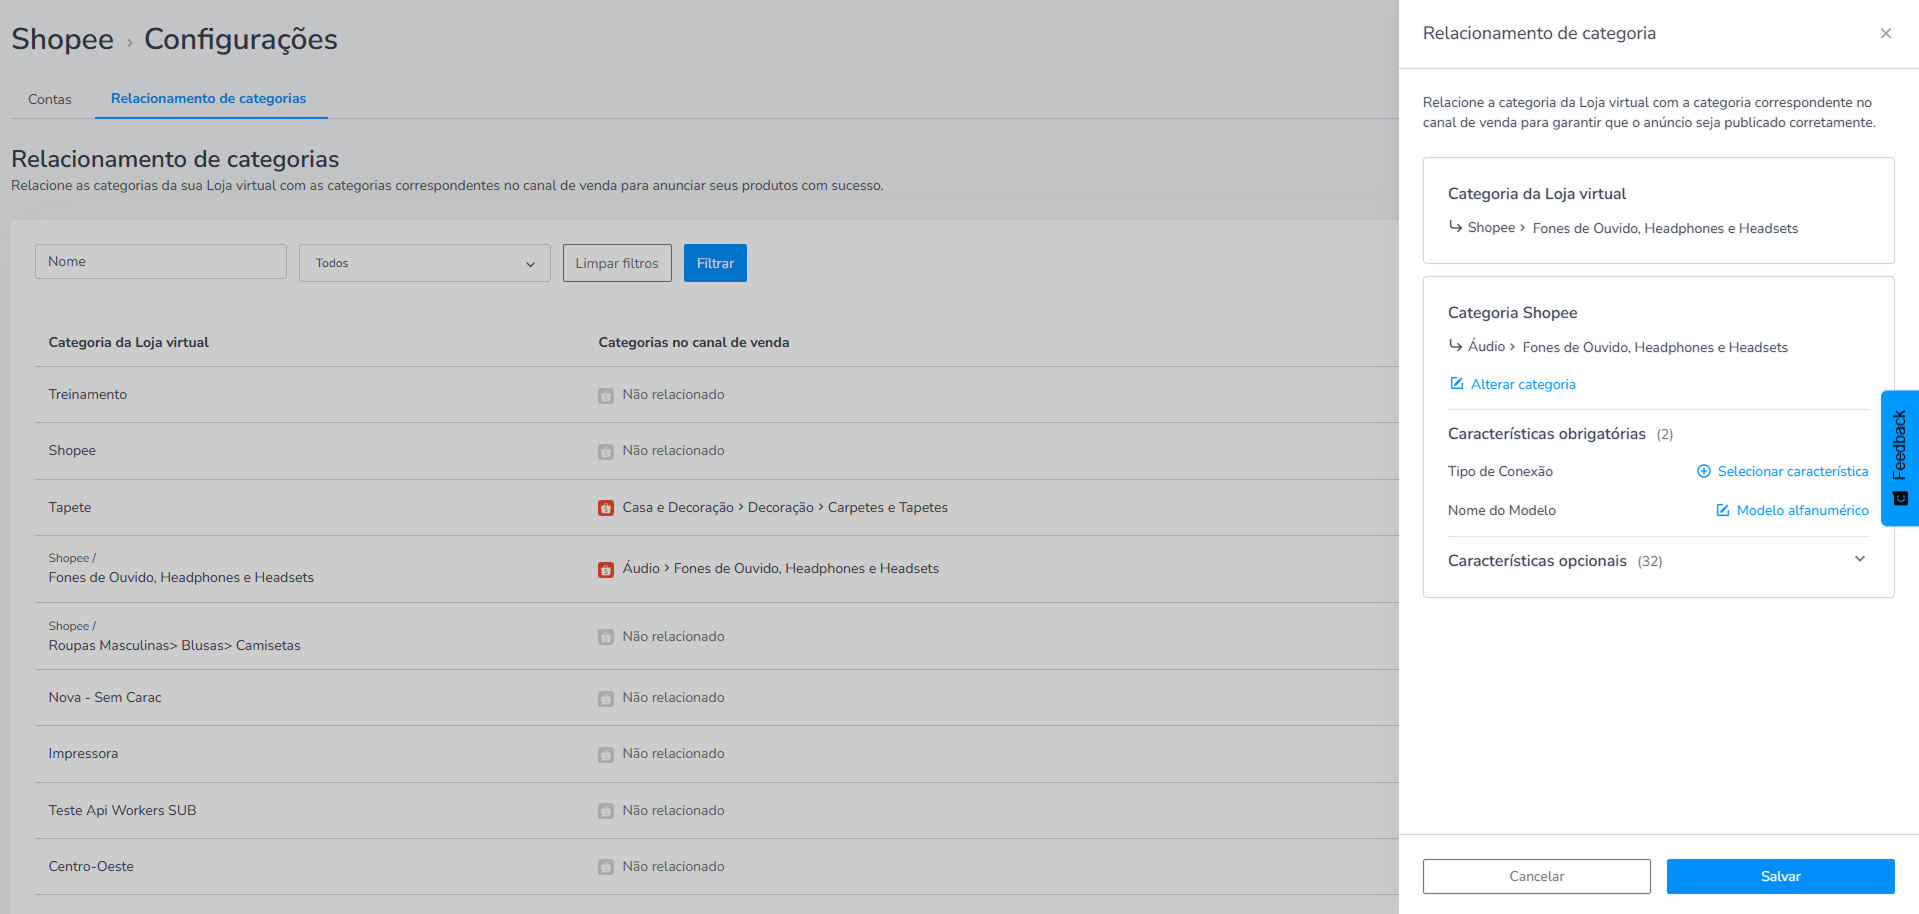Open the Selecionar característica link
Viewport: 1919px width, 914px height.
tap(1792, 471)
